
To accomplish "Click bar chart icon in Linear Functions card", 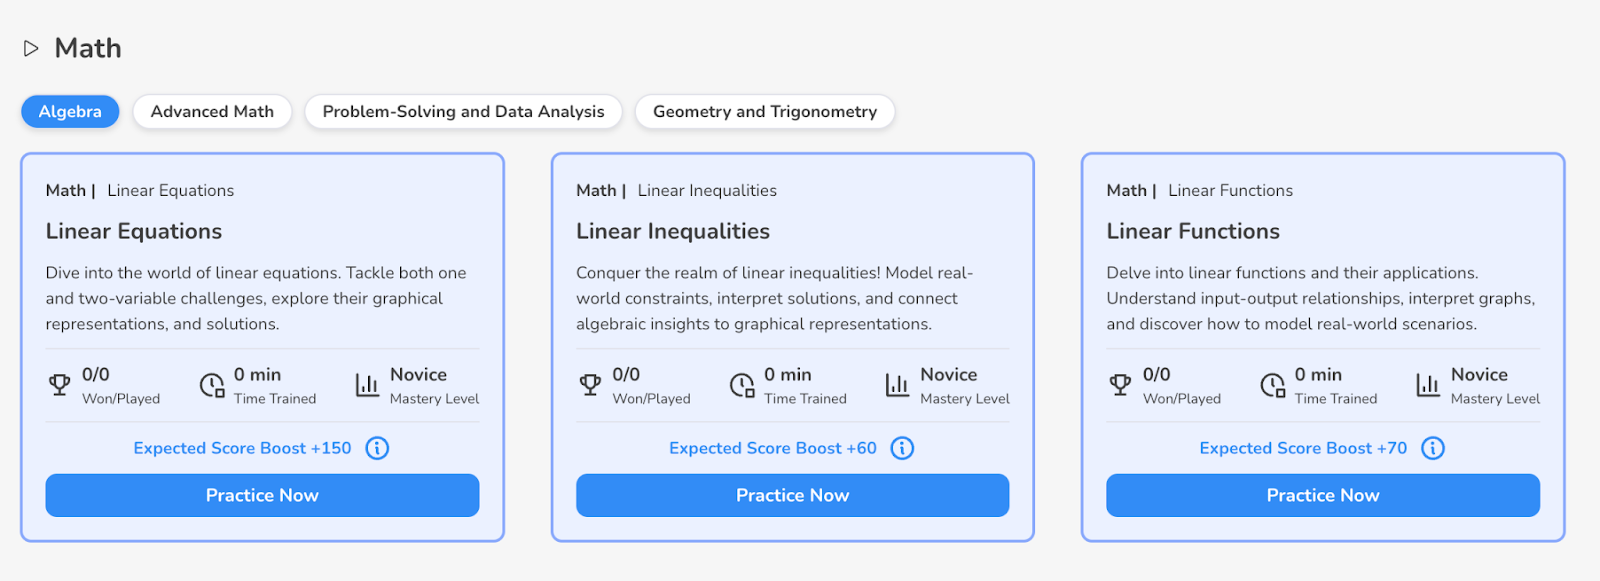I will (1427, 385).
